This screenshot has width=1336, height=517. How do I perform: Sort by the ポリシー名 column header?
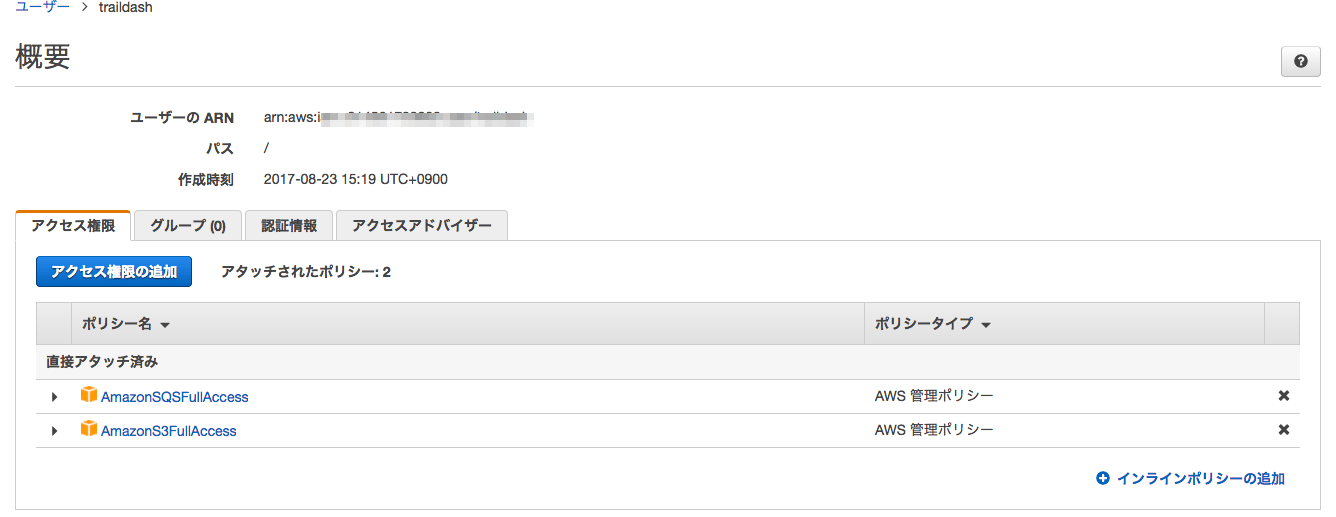(x=126, y=324)
